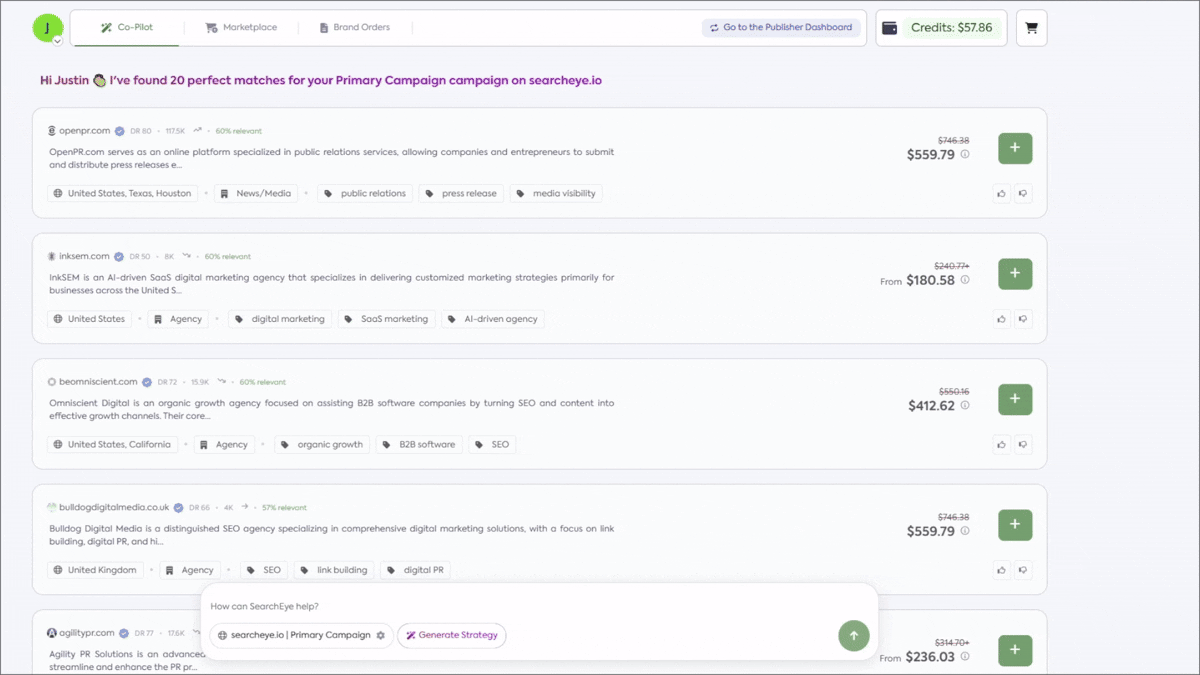1200x675 pixels.
Task: Click info icon next to $559.79 openpr price
Action: (x=965, y=155)
